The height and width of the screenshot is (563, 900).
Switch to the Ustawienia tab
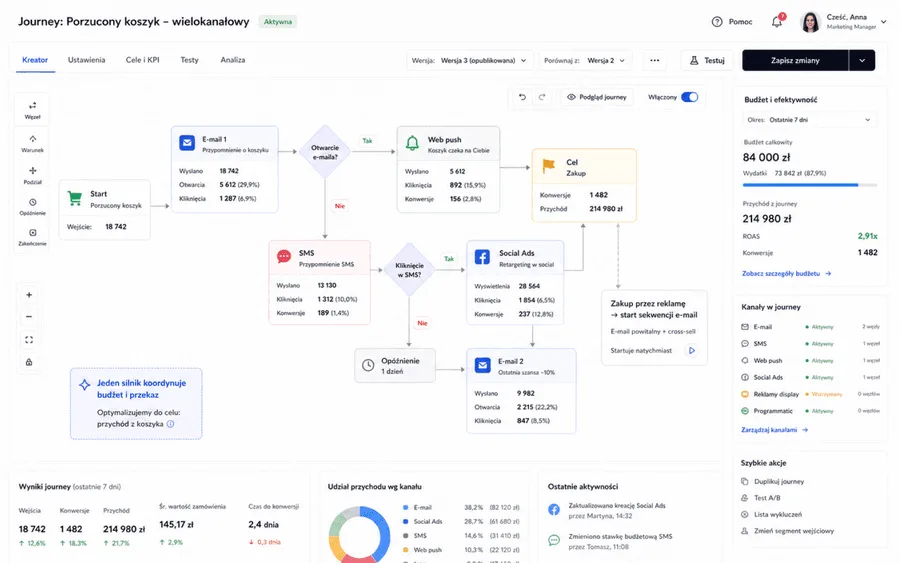86,60
